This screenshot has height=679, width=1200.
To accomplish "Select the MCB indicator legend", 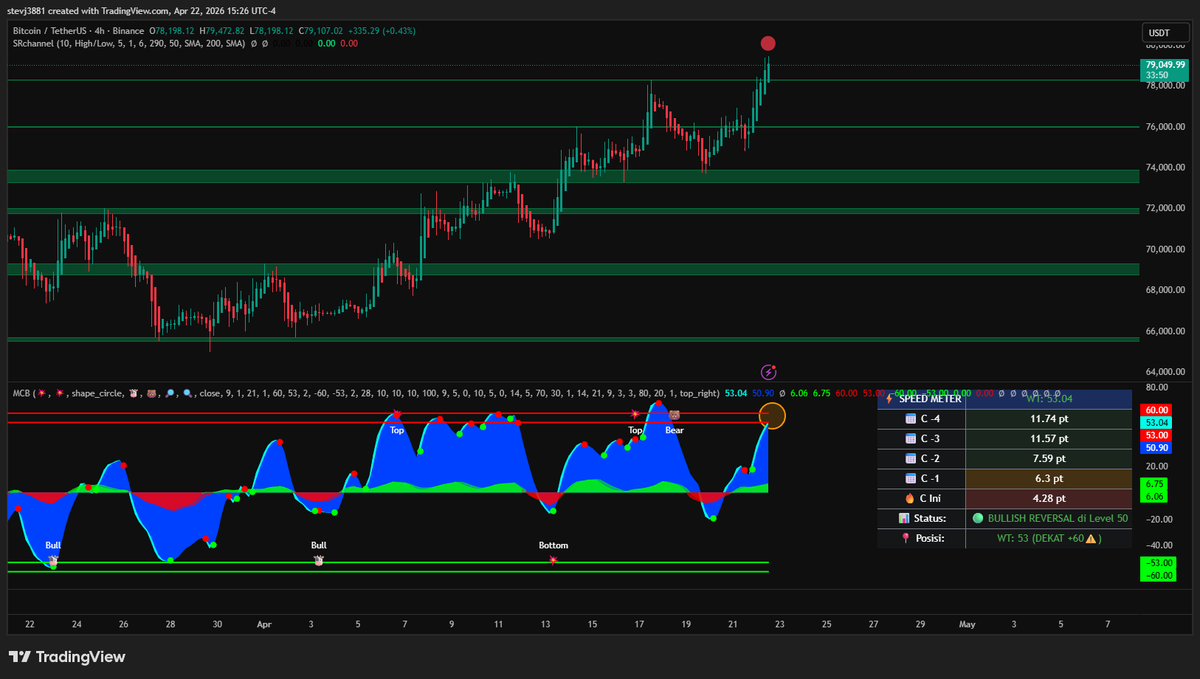I will coord(365,394).
